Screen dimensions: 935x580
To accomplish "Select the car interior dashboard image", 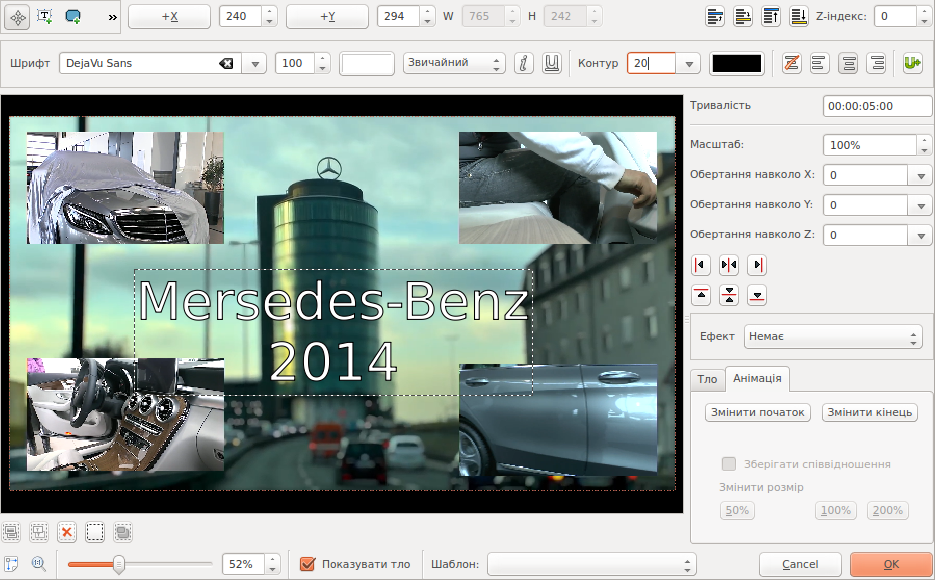I will [x=125, y=414].
